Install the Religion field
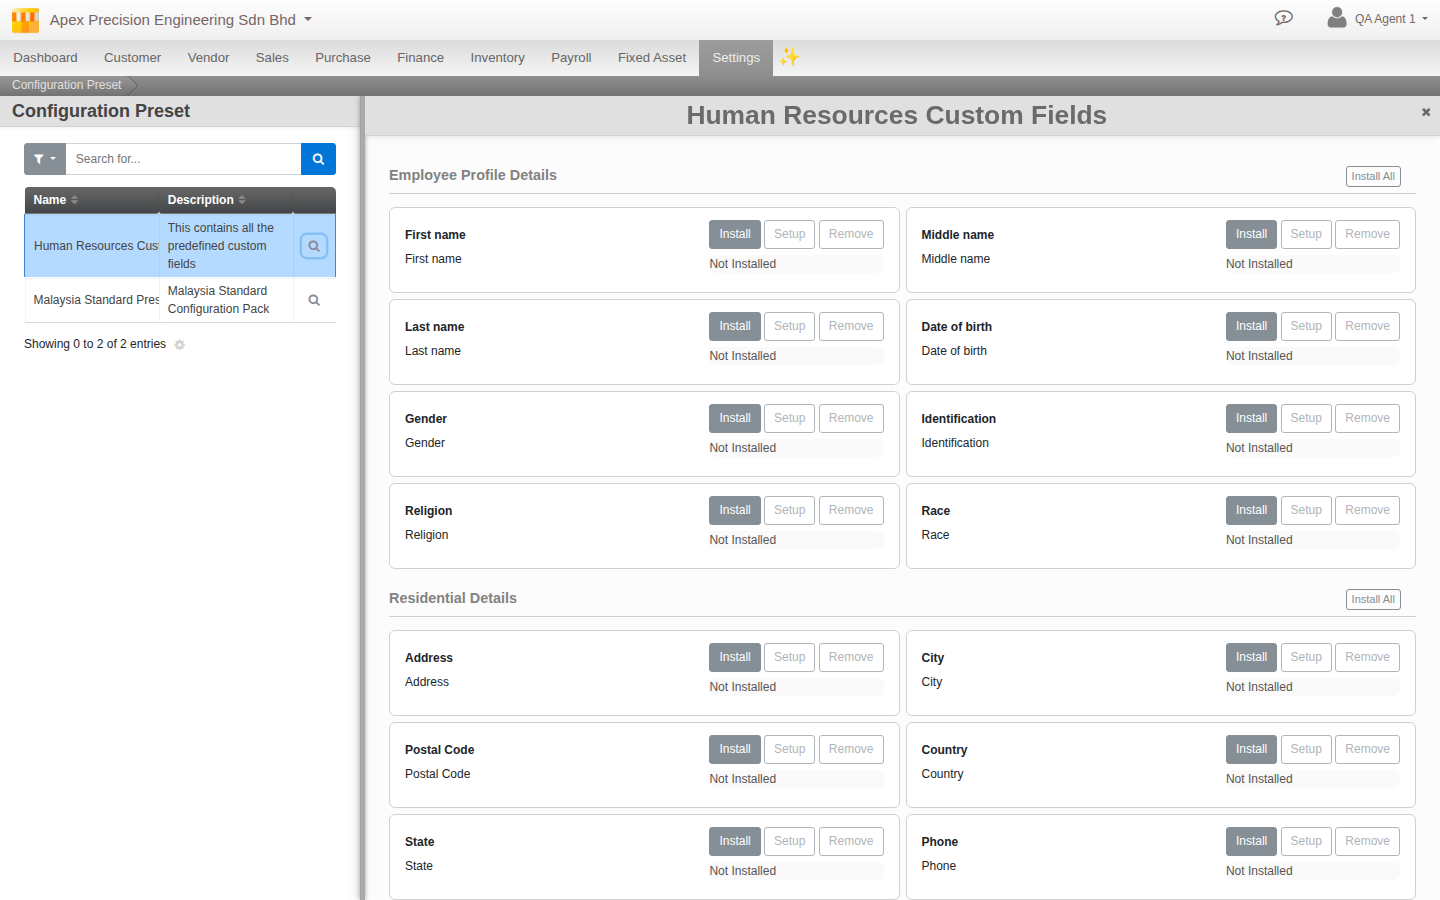The image size is (1440, 900). (735, 510)
